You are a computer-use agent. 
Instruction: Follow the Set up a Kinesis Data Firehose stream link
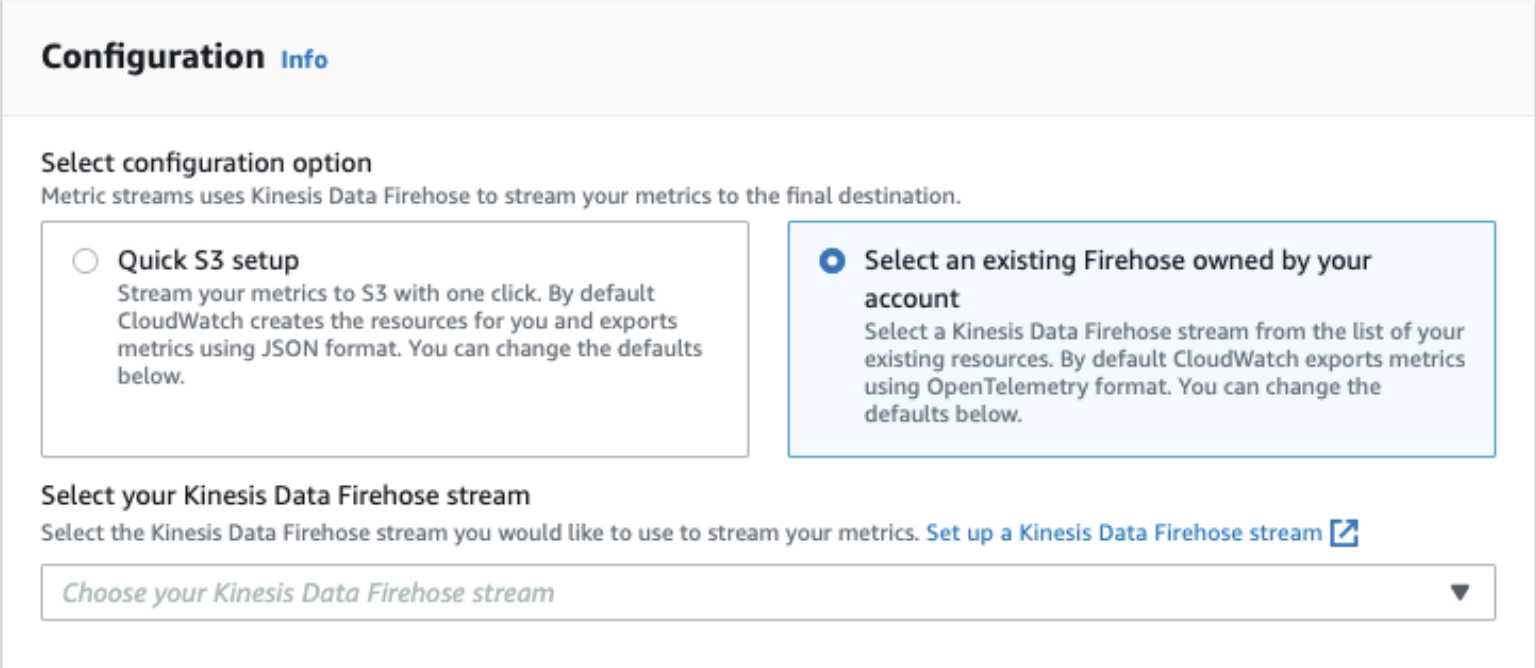(1123, 533)
